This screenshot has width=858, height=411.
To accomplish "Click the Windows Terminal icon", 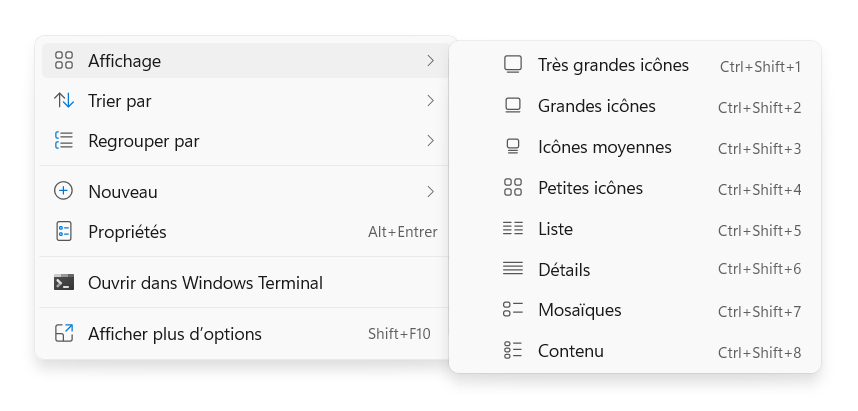I will (64, 282).
